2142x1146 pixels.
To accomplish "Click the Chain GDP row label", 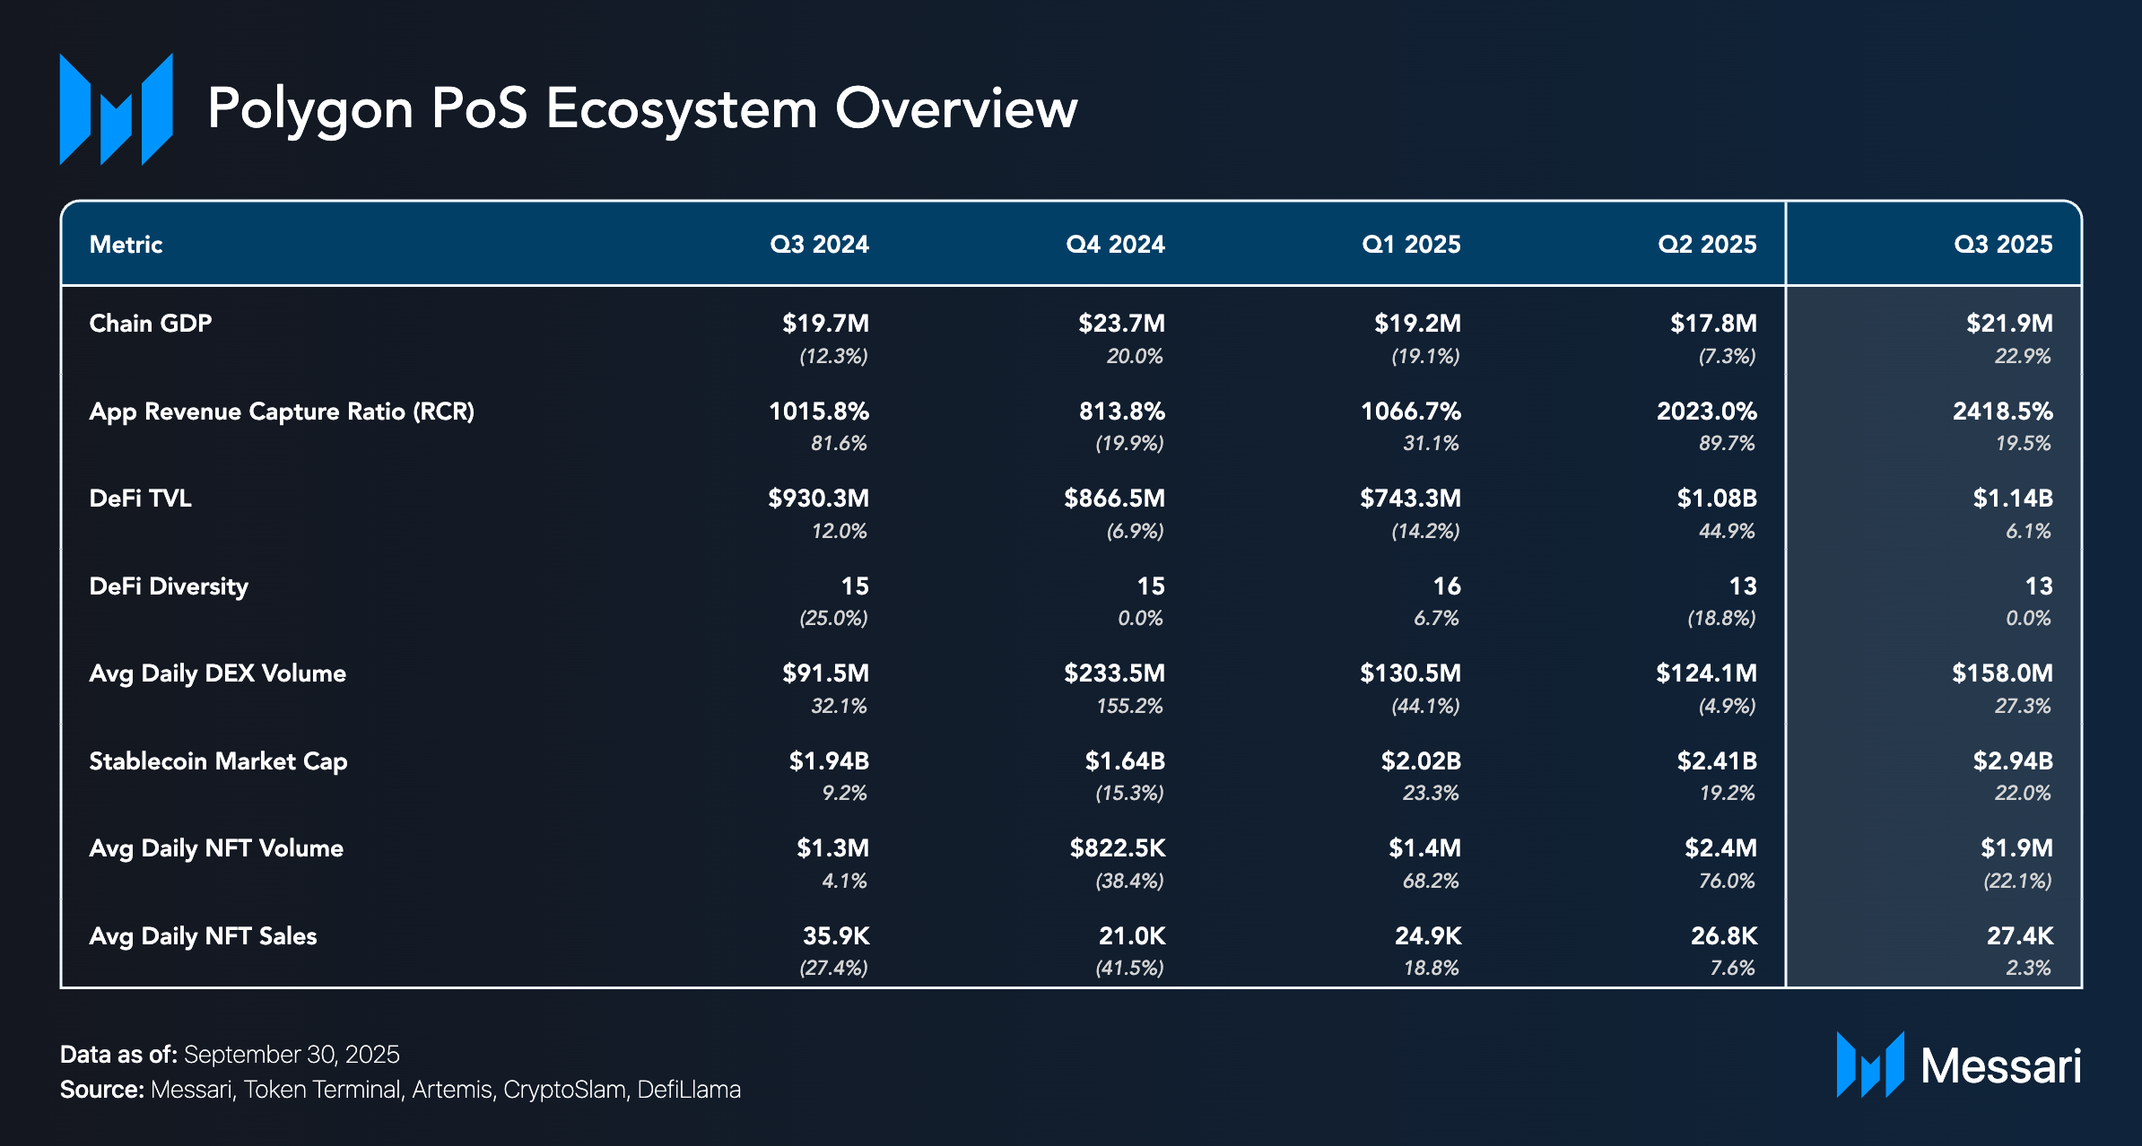I will pyautogui.click(x=151, y=323).
